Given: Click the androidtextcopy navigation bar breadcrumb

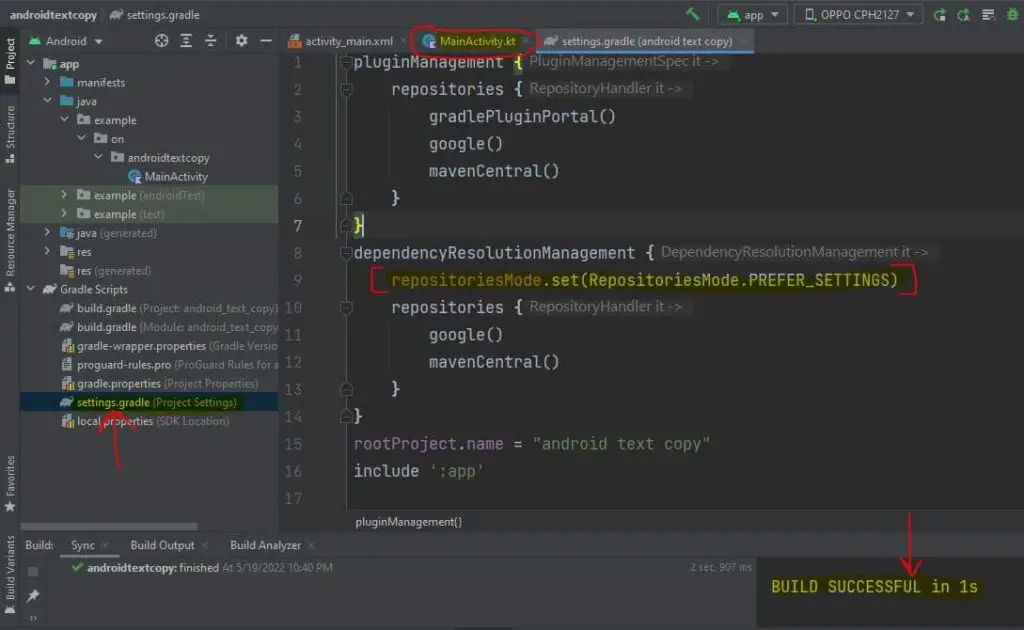Looking at the screenshot, I should 53,14.
